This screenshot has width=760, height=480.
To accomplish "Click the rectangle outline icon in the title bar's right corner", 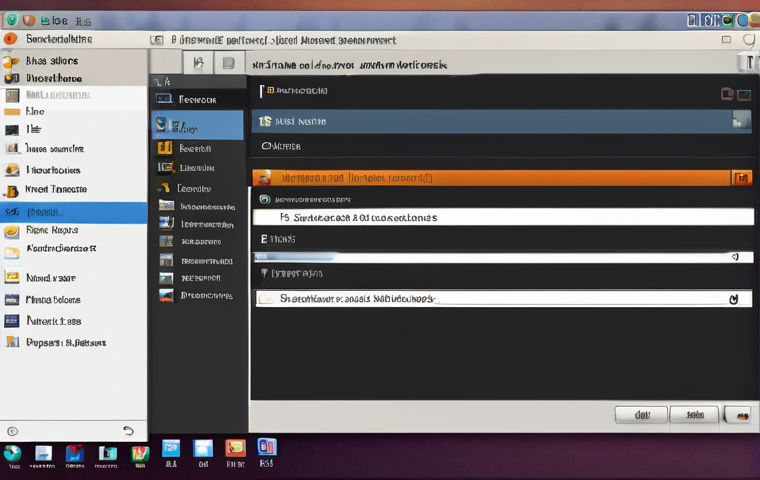I will coord(726,40).
